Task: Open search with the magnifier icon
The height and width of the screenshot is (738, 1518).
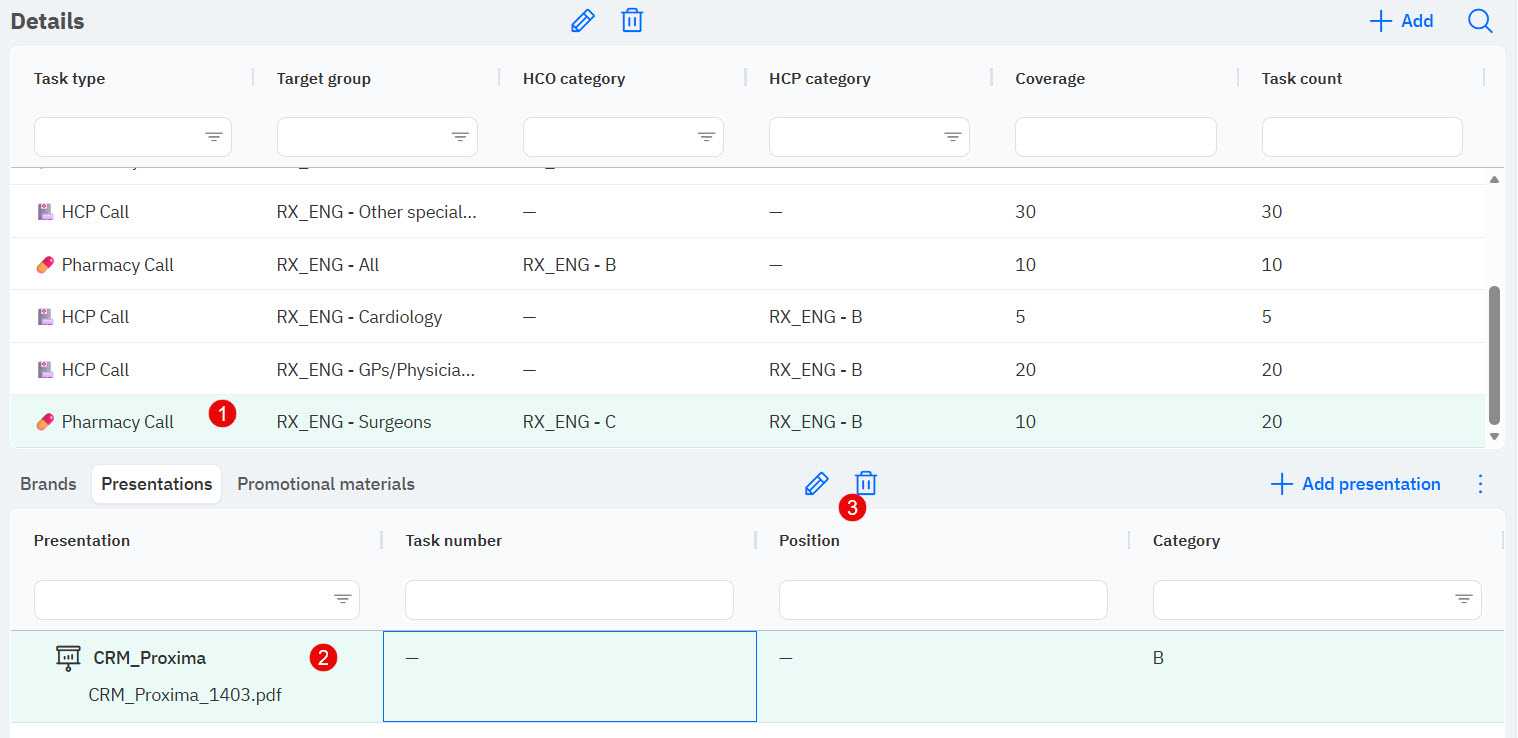Action: coord(1480,21)
